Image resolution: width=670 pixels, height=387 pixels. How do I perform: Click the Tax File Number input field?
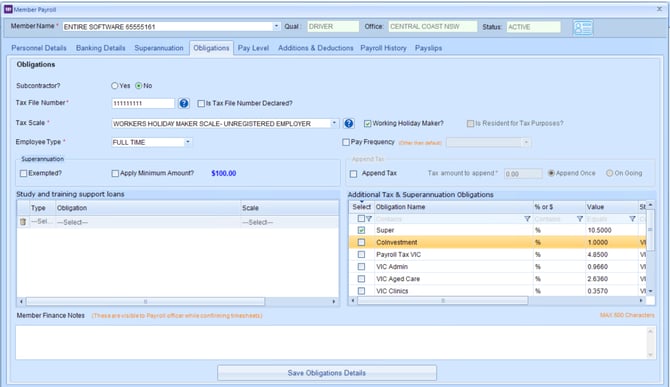[143, 103]
